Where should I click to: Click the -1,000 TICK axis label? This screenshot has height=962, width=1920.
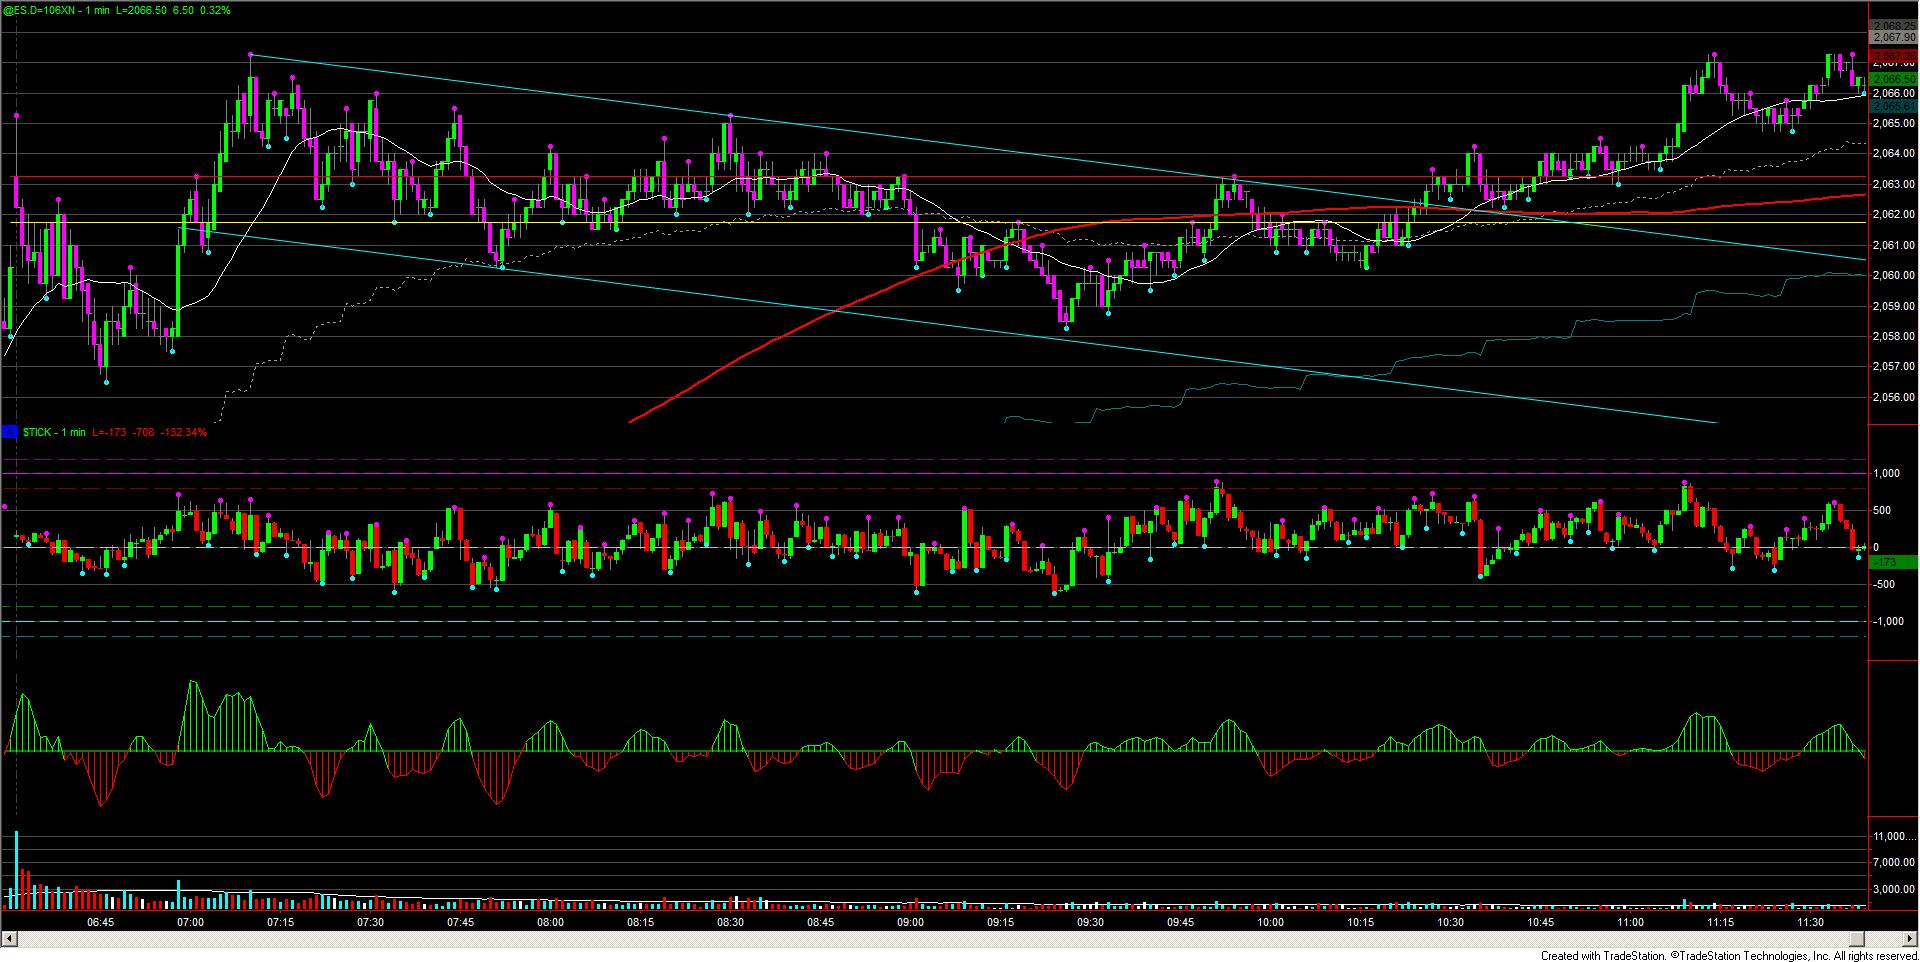pos(1887,621)
